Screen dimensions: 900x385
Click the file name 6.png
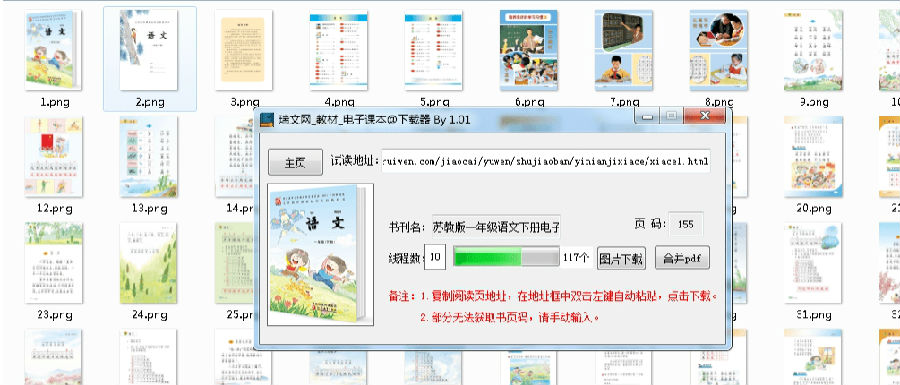(529, 103)
